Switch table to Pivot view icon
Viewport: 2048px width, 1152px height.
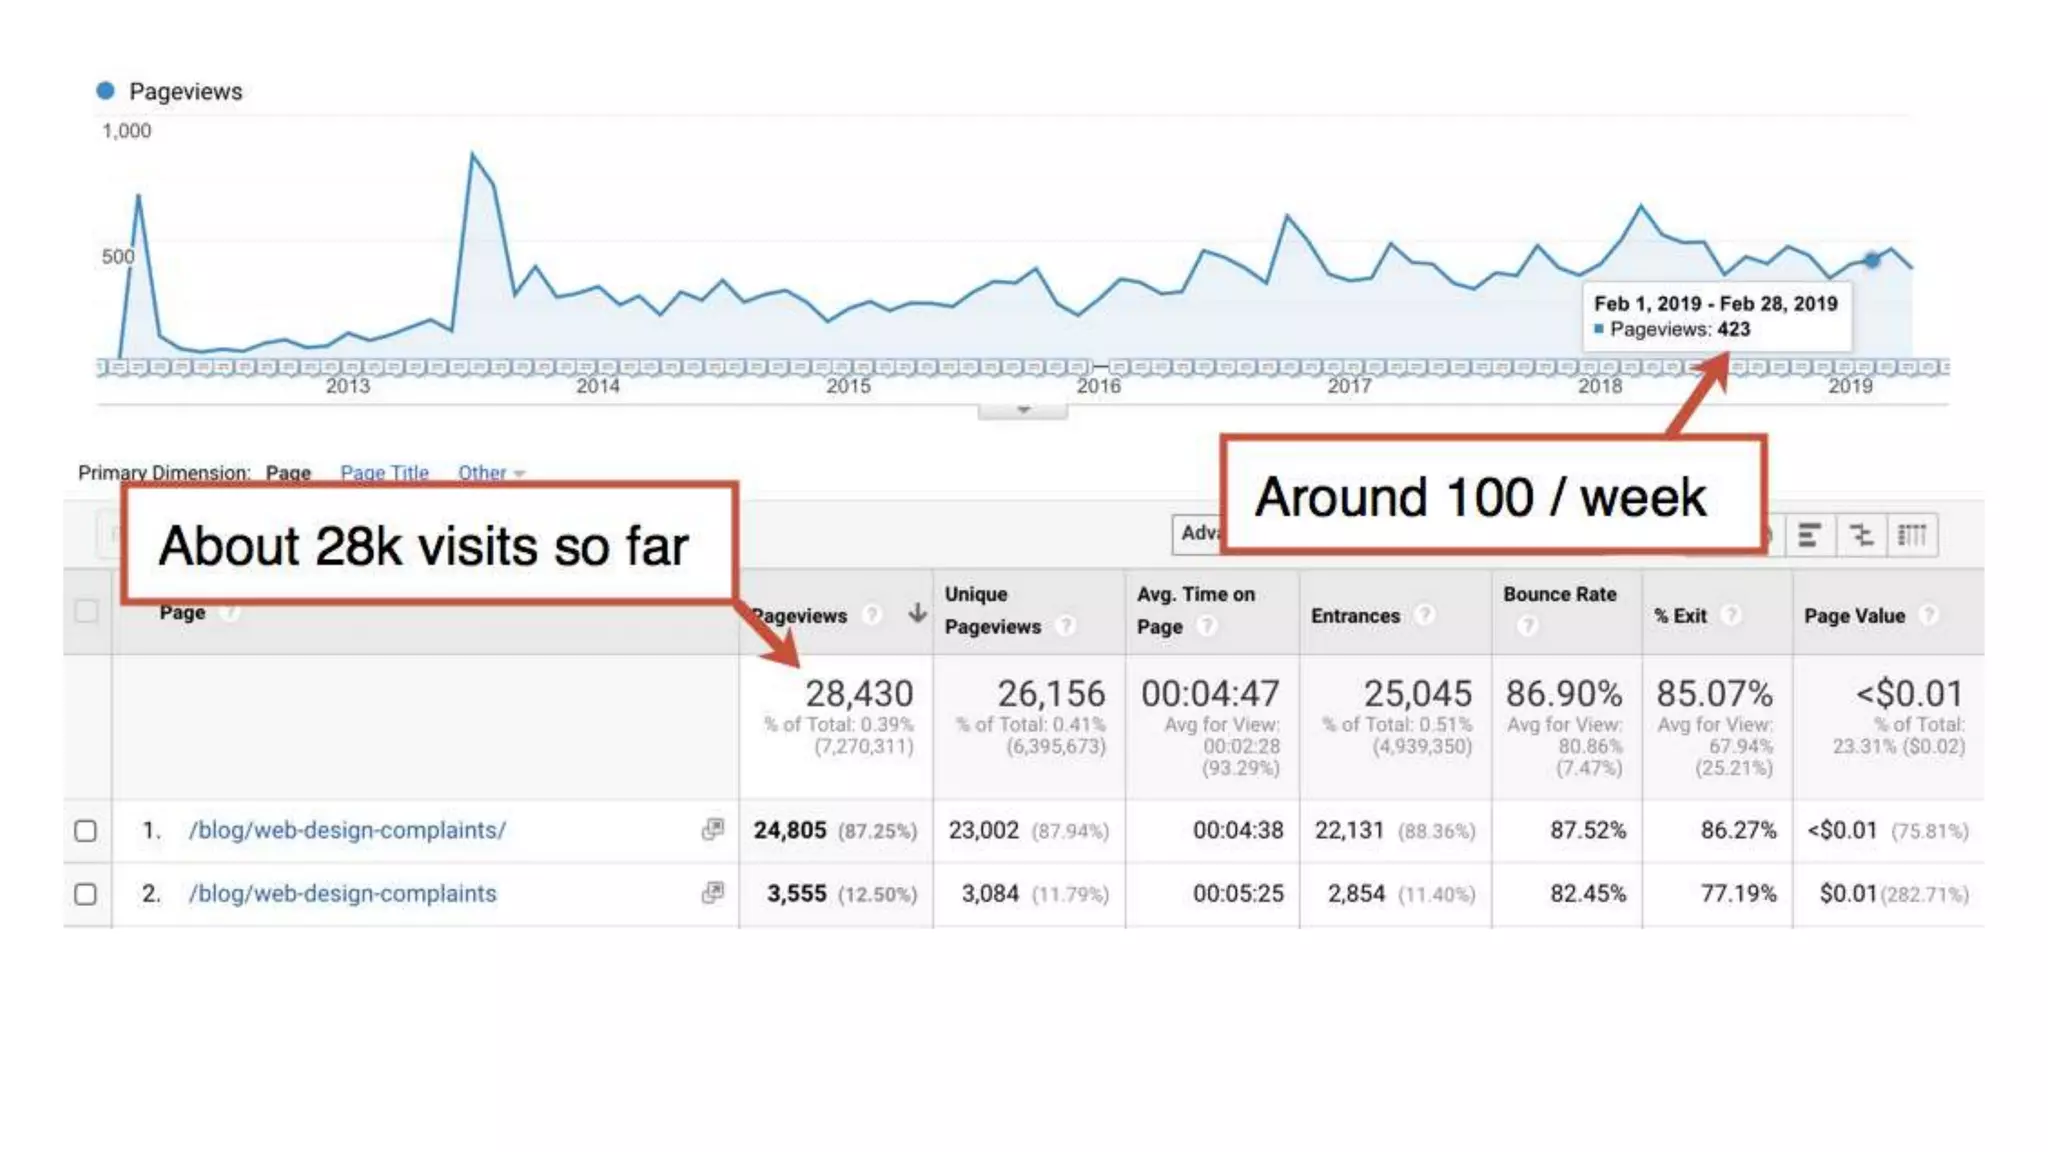pyautogui.click(x=1912, y=536)
